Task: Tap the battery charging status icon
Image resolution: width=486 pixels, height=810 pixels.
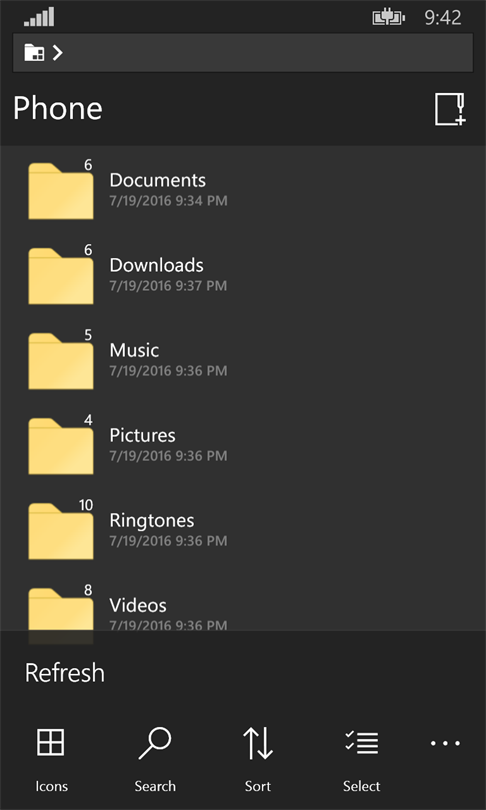Action: 389,18
